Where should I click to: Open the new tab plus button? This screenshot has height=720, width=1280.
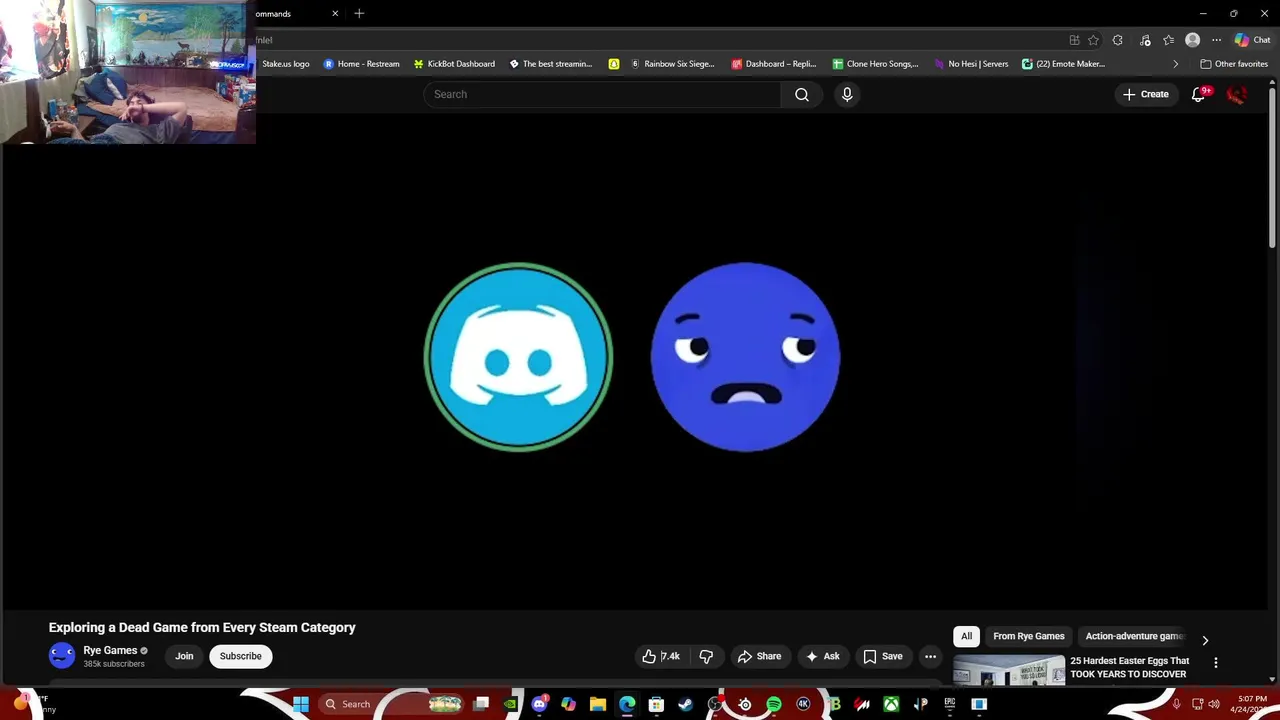(x=359, y=13)
